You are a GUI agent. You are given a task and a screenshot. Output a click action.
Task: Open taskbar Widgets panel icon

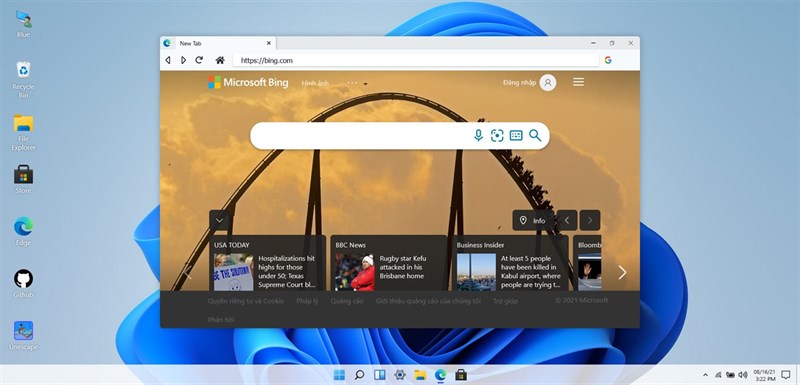tap(380, 375)
